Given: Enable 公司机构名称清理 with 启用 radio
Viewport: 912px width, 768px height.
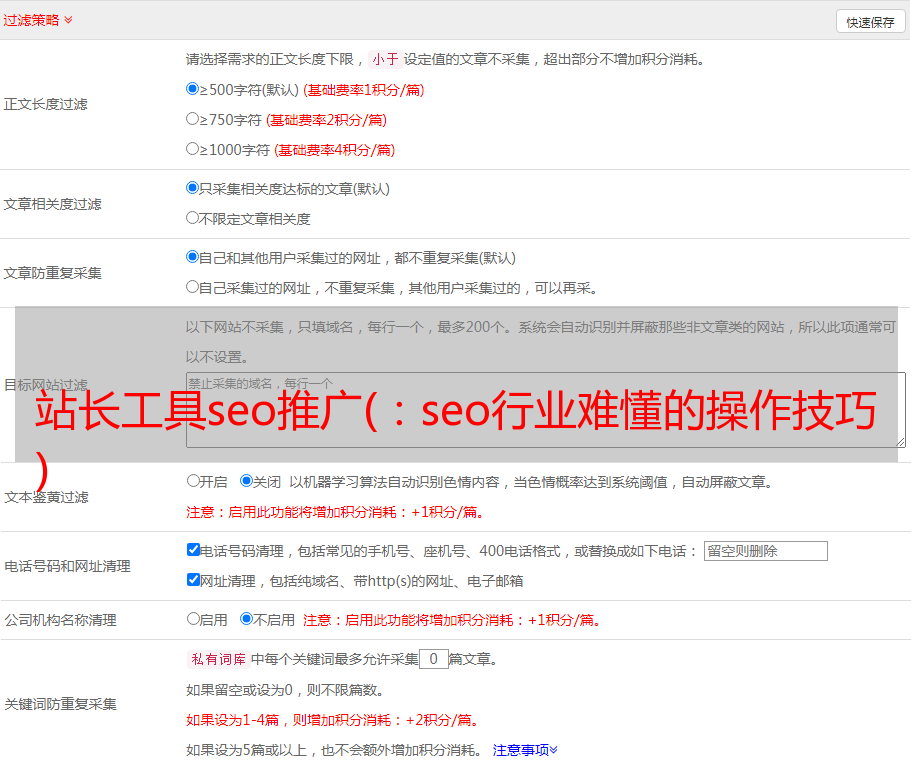Looking at the screenshot, I should coord(193,619).
